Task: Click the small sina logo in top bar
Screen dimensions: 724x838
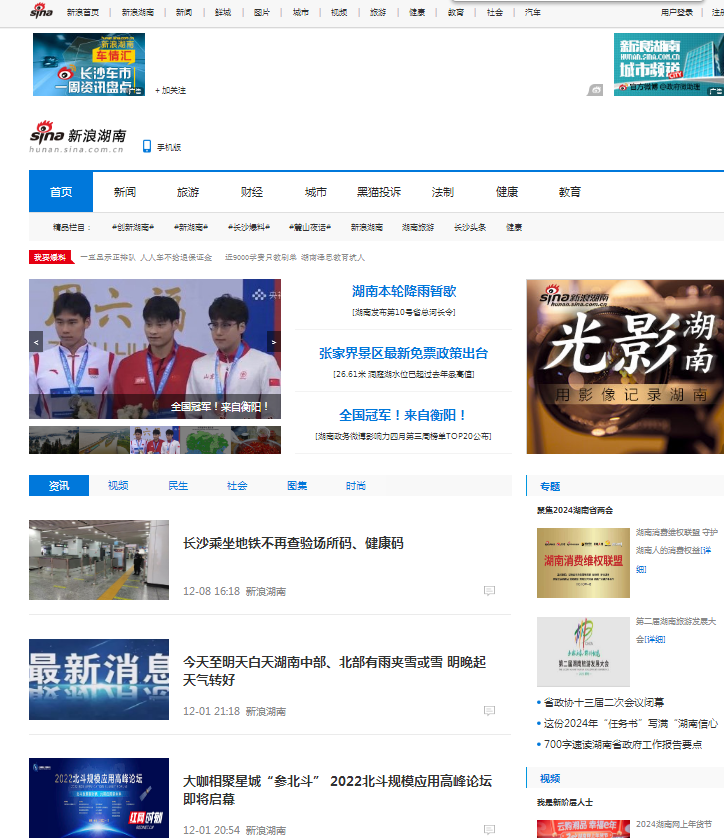Action: click(41, 11)
